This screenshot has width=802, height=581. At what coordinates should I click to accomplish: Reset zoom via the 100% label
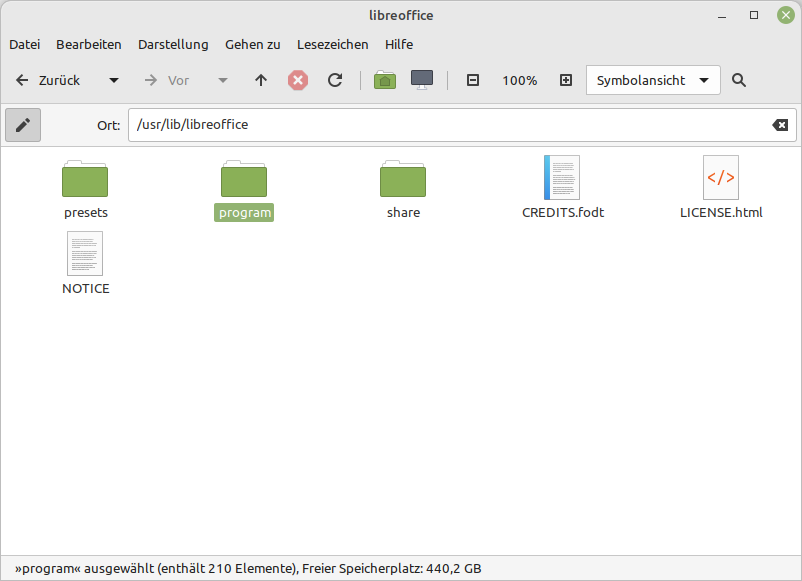tap(520, 80)
